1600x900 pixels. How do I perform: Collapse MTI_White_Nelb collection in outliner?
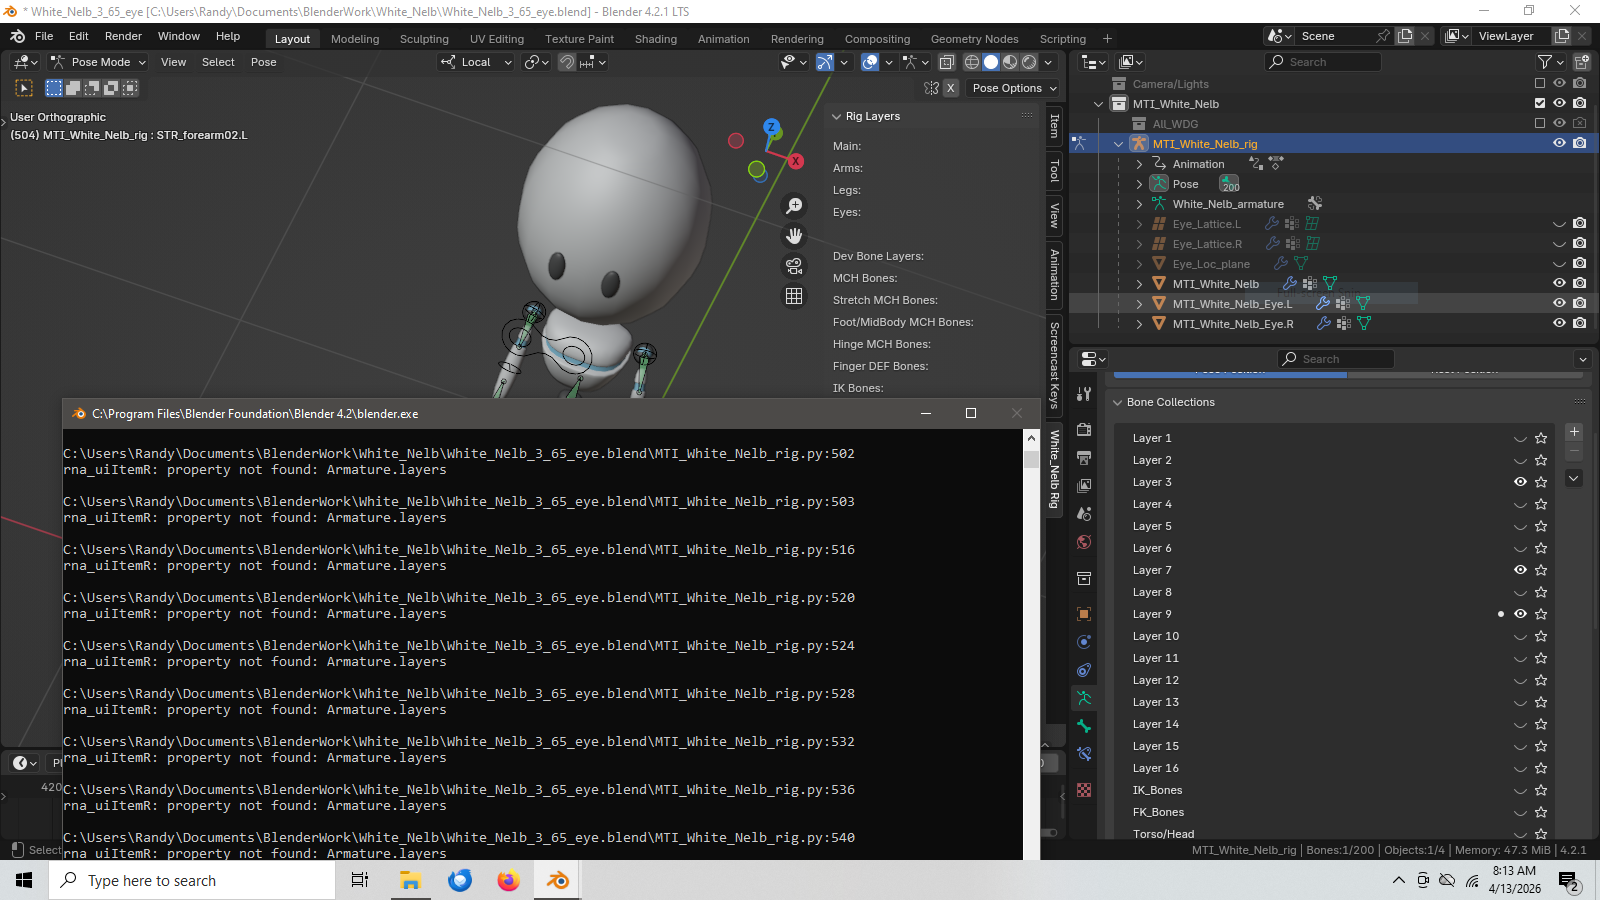(1099, 104)
